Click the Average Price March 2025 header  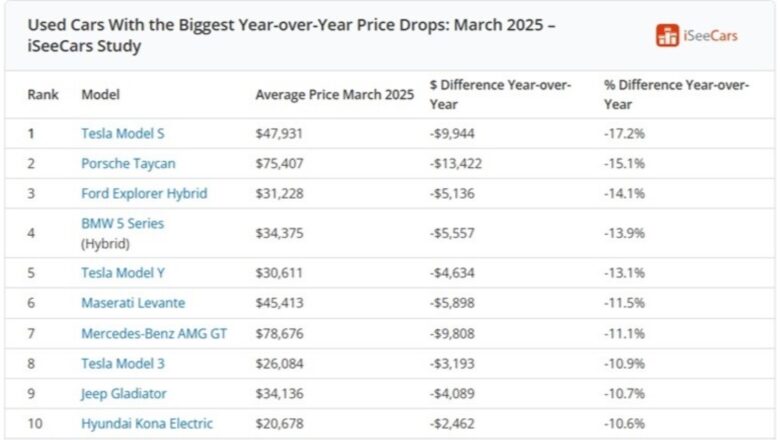(x=334, y=95)
